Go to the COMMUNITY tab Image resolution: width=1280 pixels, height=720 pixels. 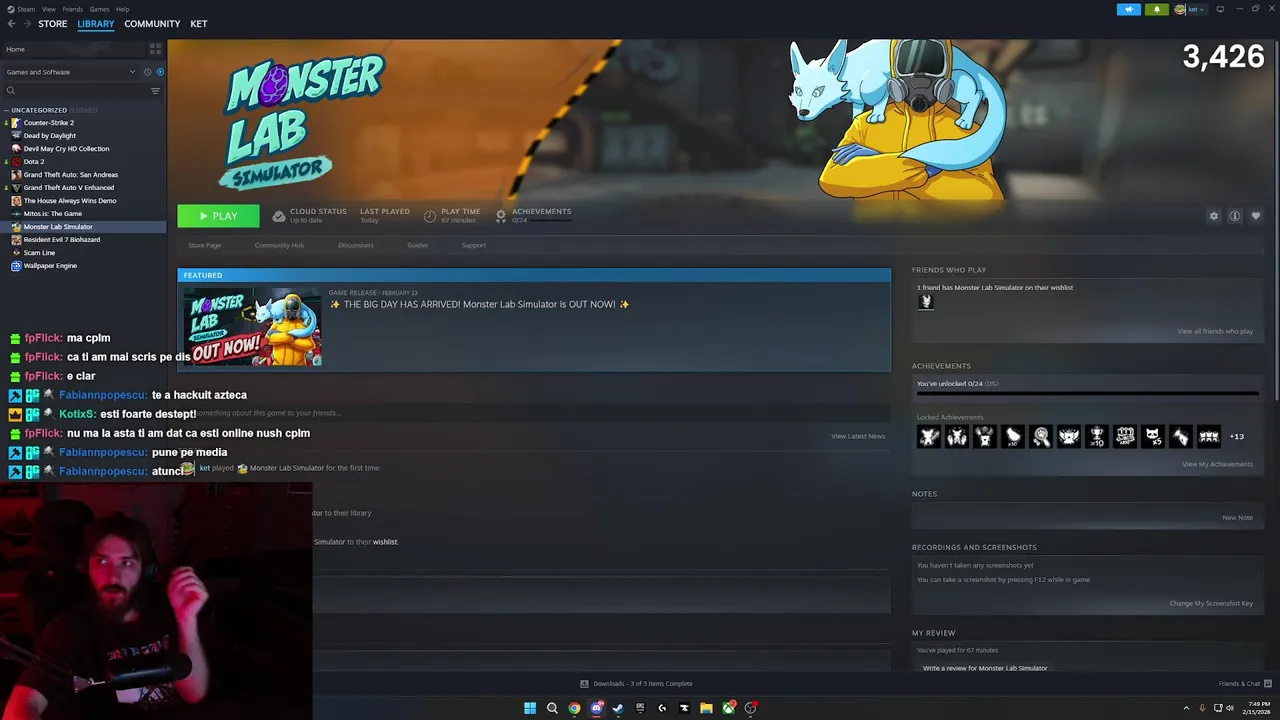[x=152, y=24]
